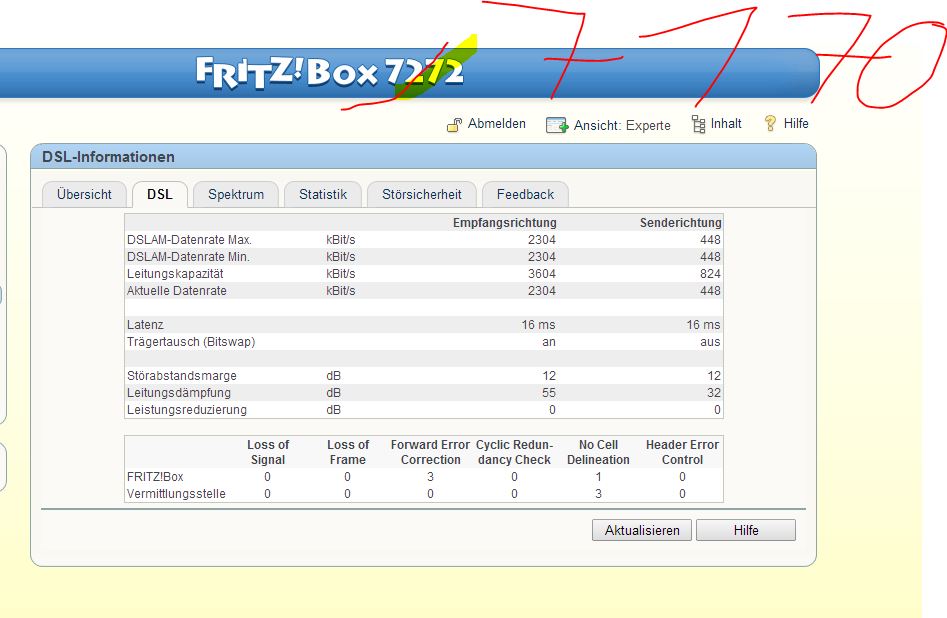
Task: Click the Trägertausch (Bitswap) label
Action: (191, 341)
